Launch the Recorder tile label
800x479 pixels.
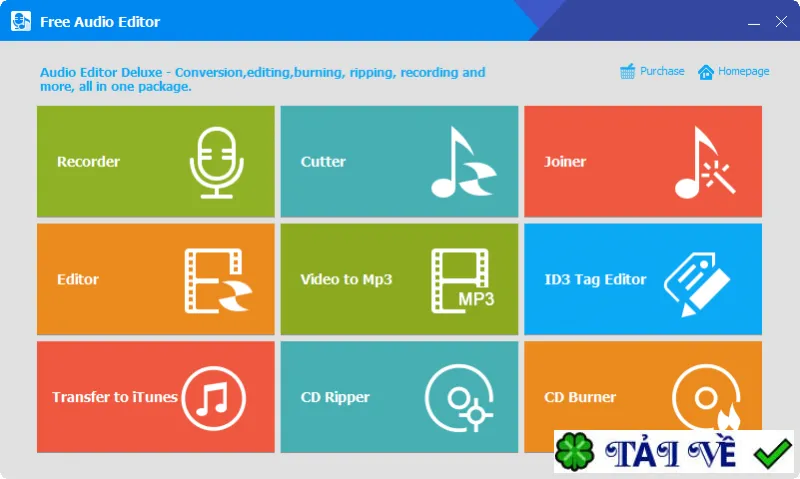(88, 162)
